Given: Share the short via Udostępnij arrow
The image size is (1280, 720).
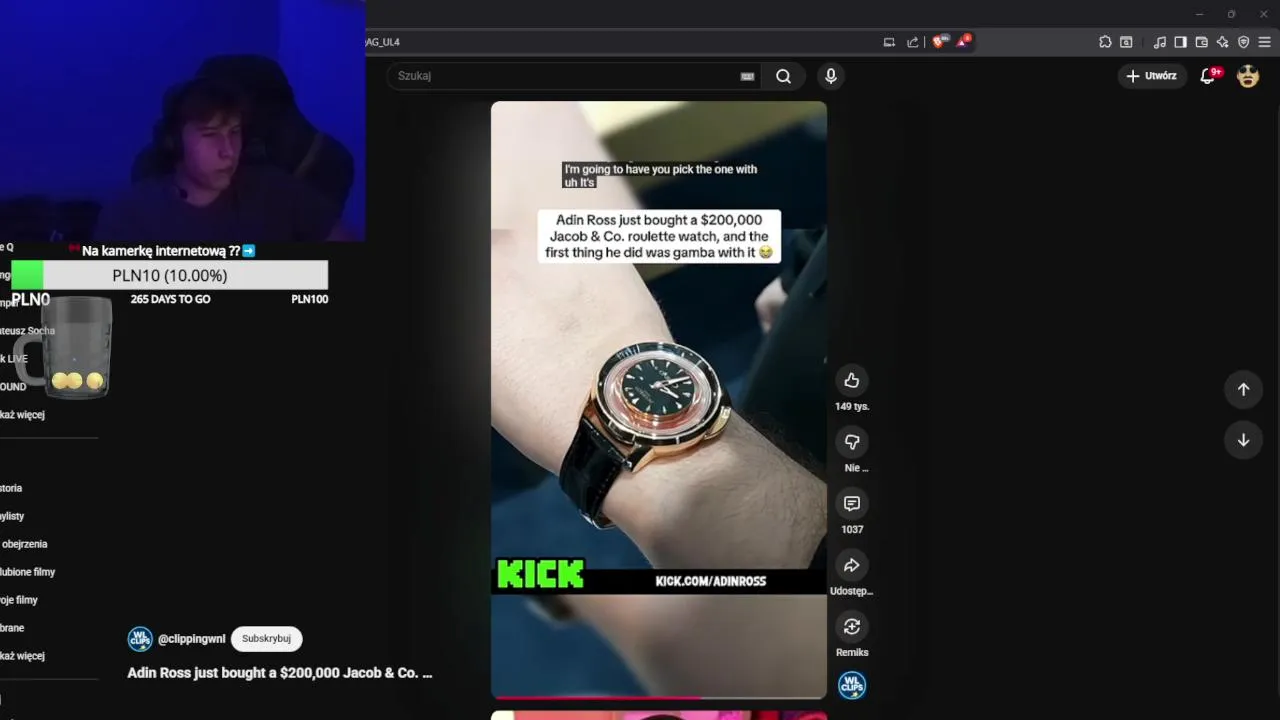Looking at the screenshot, I should pos(851,565).
